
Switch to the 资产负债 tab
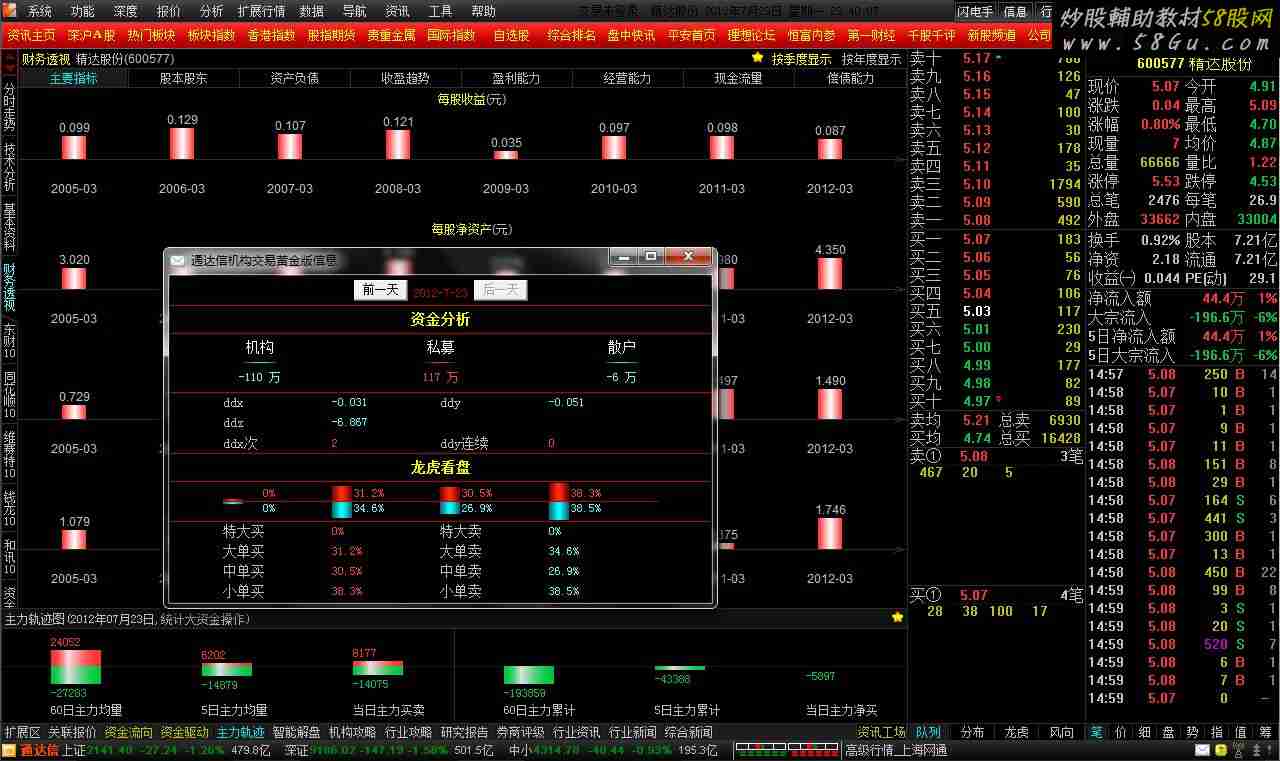click(295, 78)
